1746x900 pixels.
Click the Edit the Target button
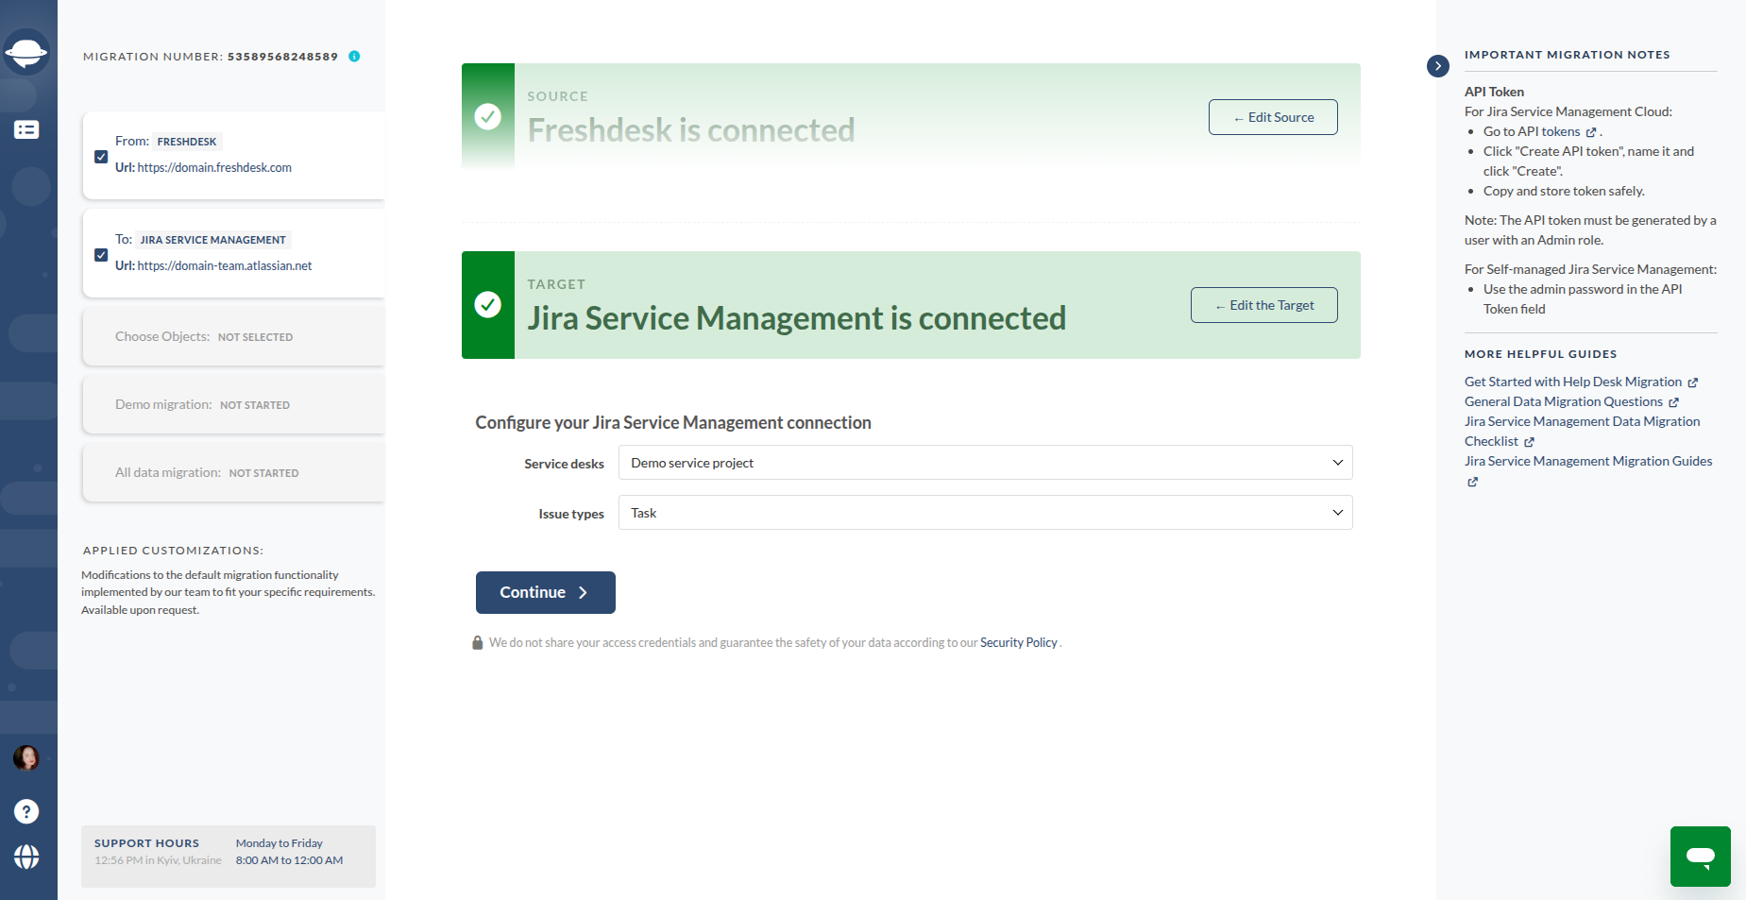[1263, 305]
